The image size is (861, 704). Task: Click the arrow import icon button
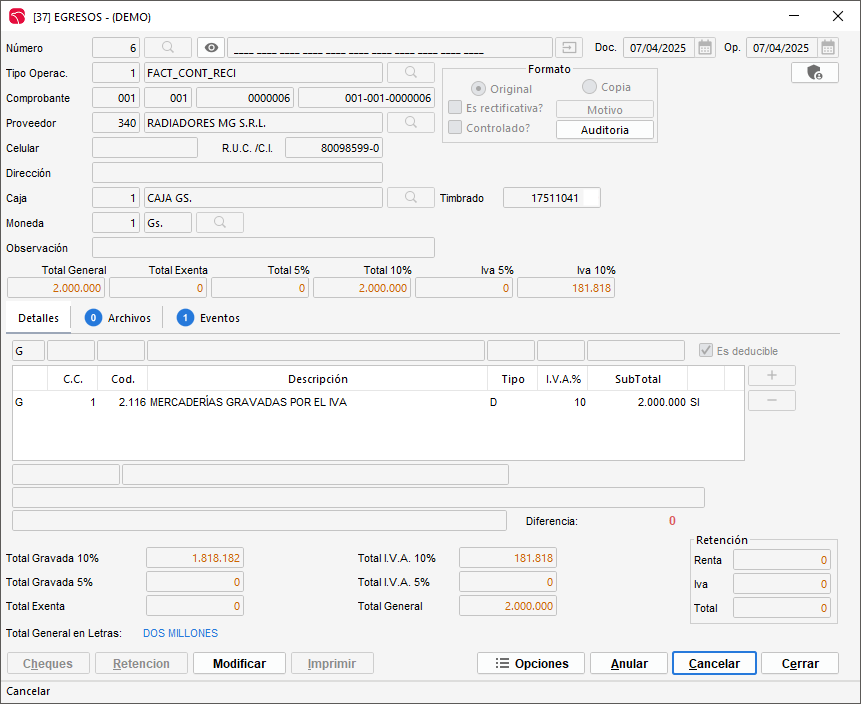(569, 48)
